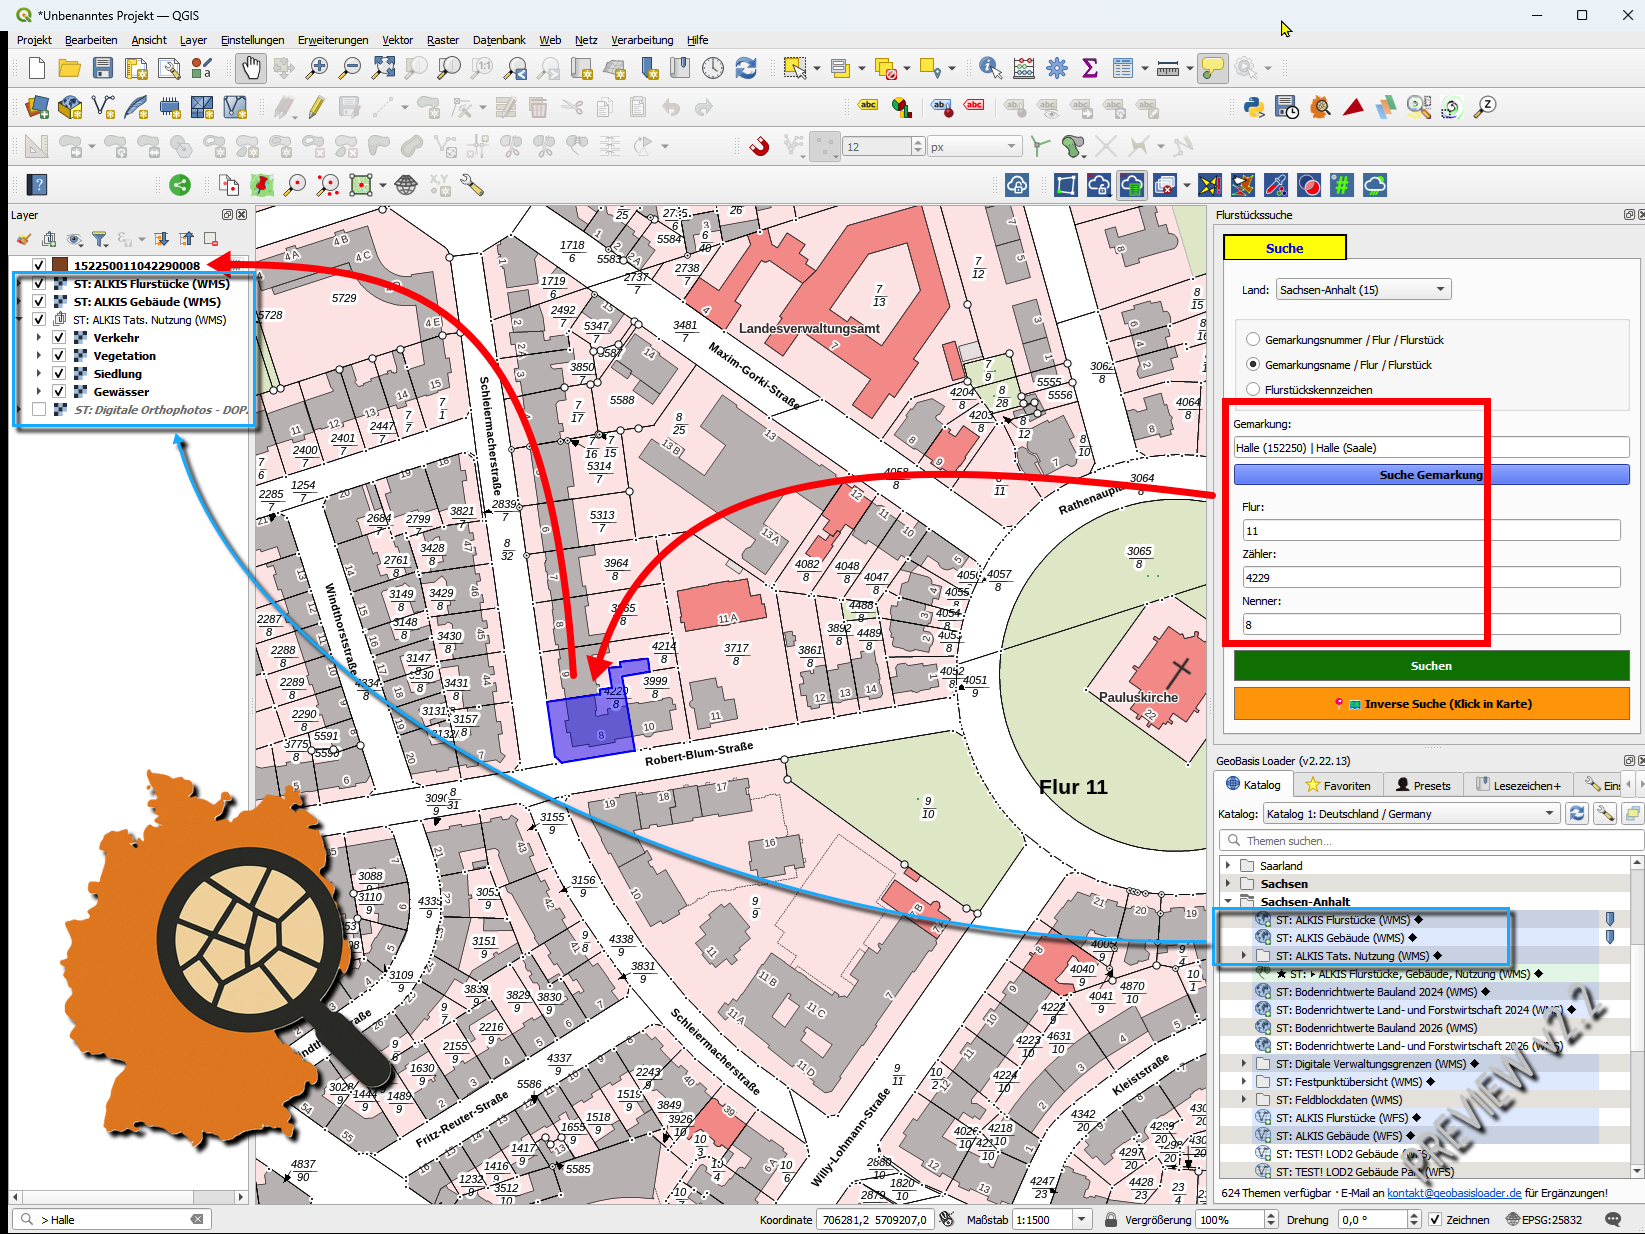This screenshot has height=1234, width=1645.
Task: Click the Themen suchen search field
Action: pyautogui.click(x=1431, y=841)
